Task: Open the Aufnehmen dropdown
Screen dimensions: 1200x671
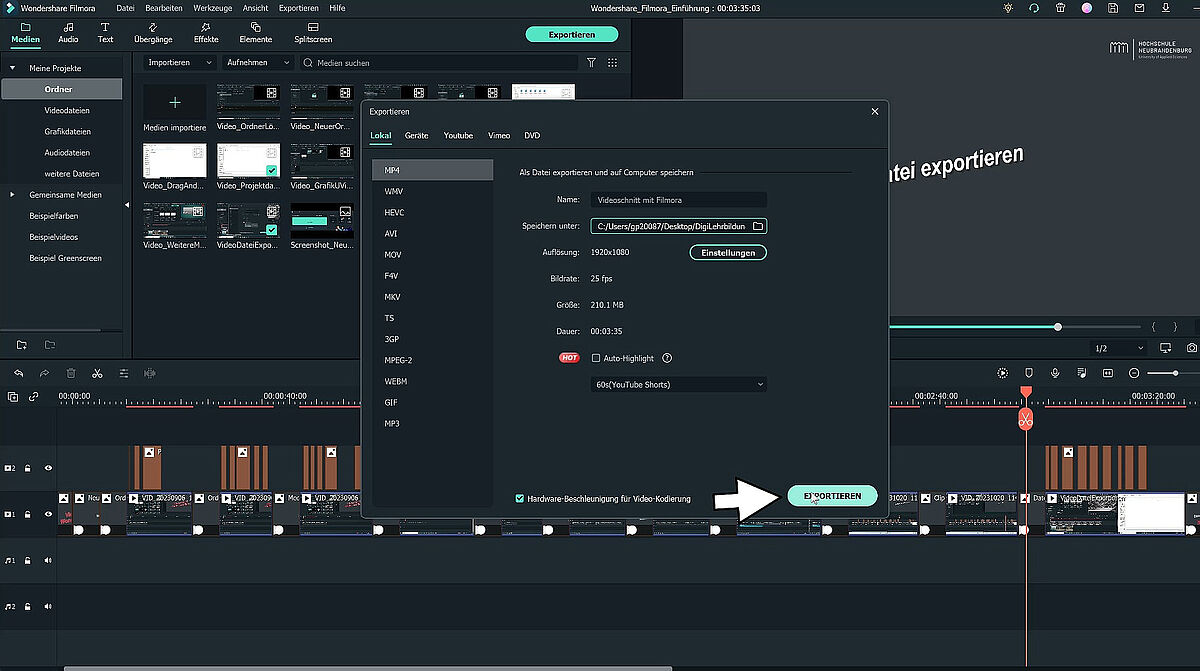Action: pos(258,62)
